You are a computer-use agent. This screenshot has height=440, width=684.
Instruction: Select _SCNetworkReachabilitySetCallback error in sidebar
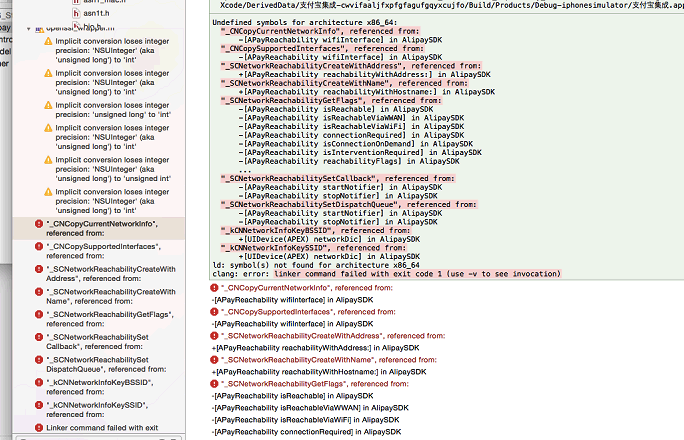click(x=110, y=342)
